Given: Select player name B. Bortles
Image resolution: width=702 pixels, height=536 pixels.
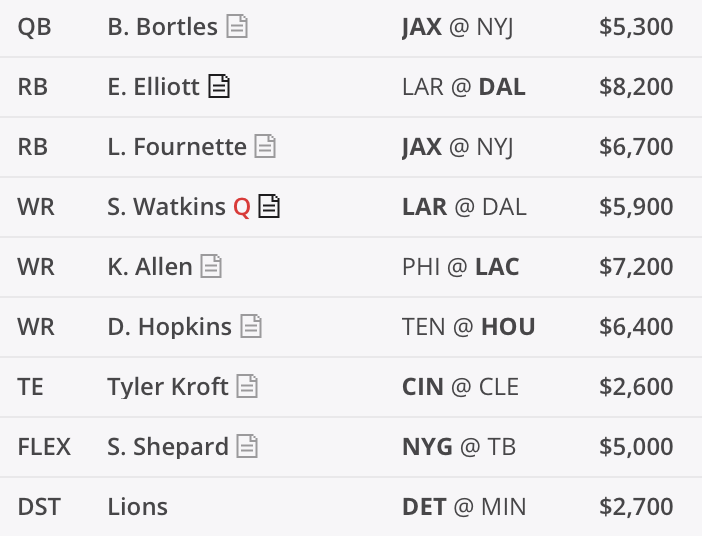Looking at the screenshot, I should pyautogui.click(x=162, y=27).
